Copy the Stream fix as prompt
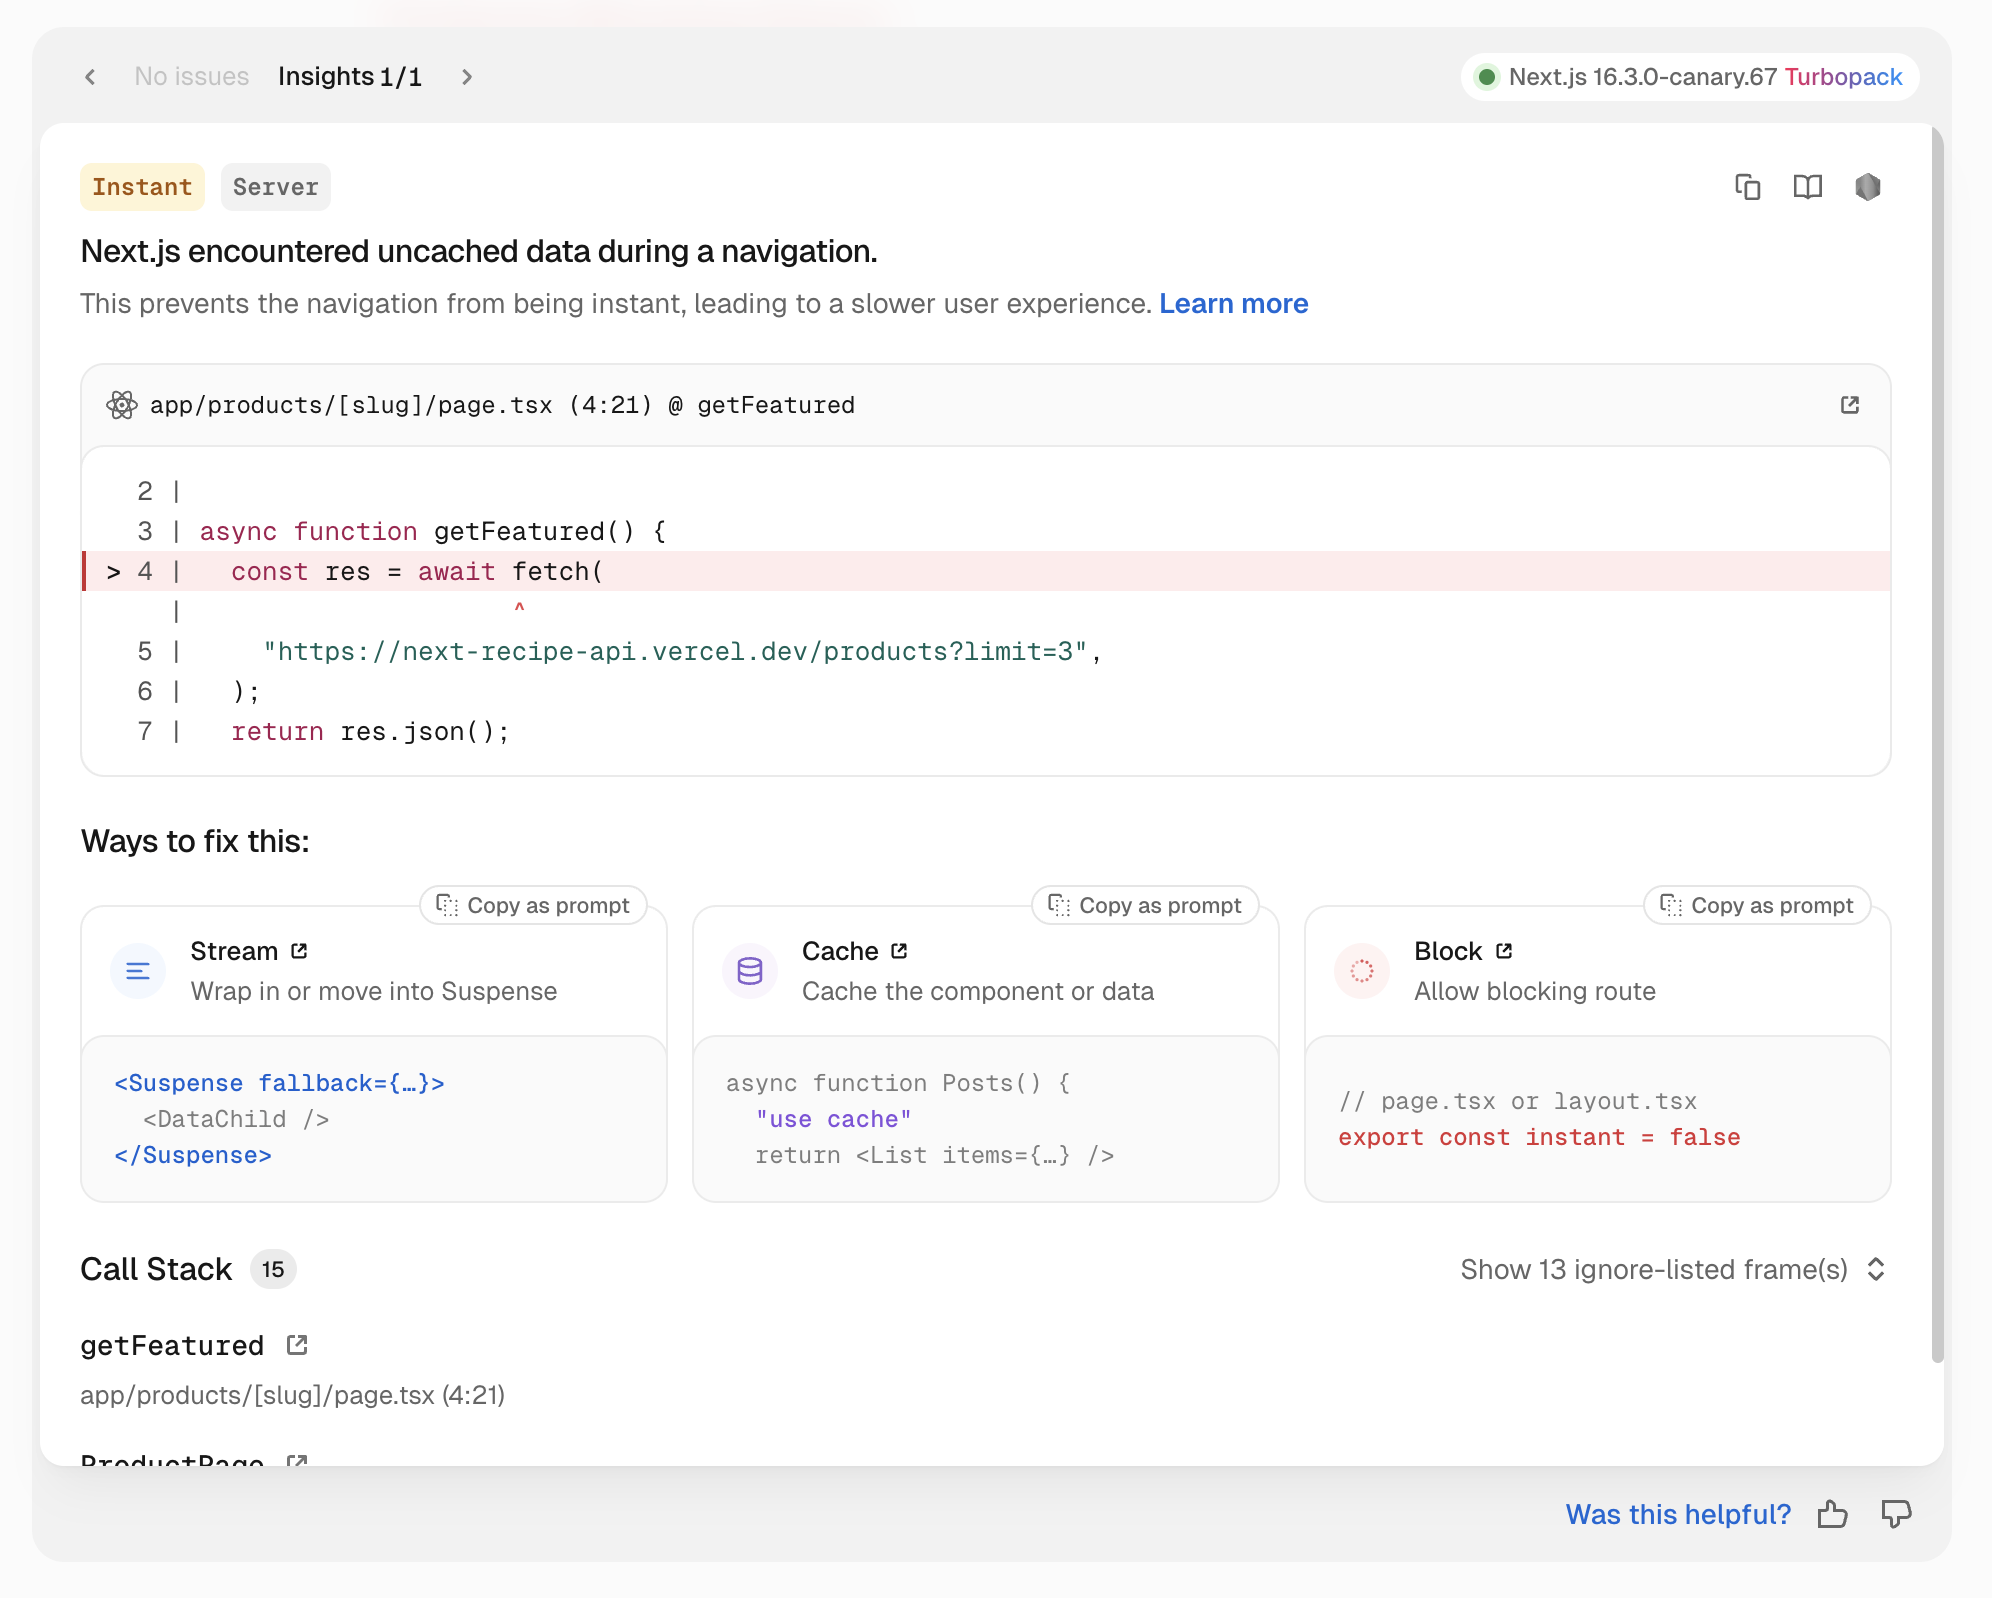Image resolution: width=1992 pixels, height=1598 pixels. pyautogui.click(x=534, y=905)
